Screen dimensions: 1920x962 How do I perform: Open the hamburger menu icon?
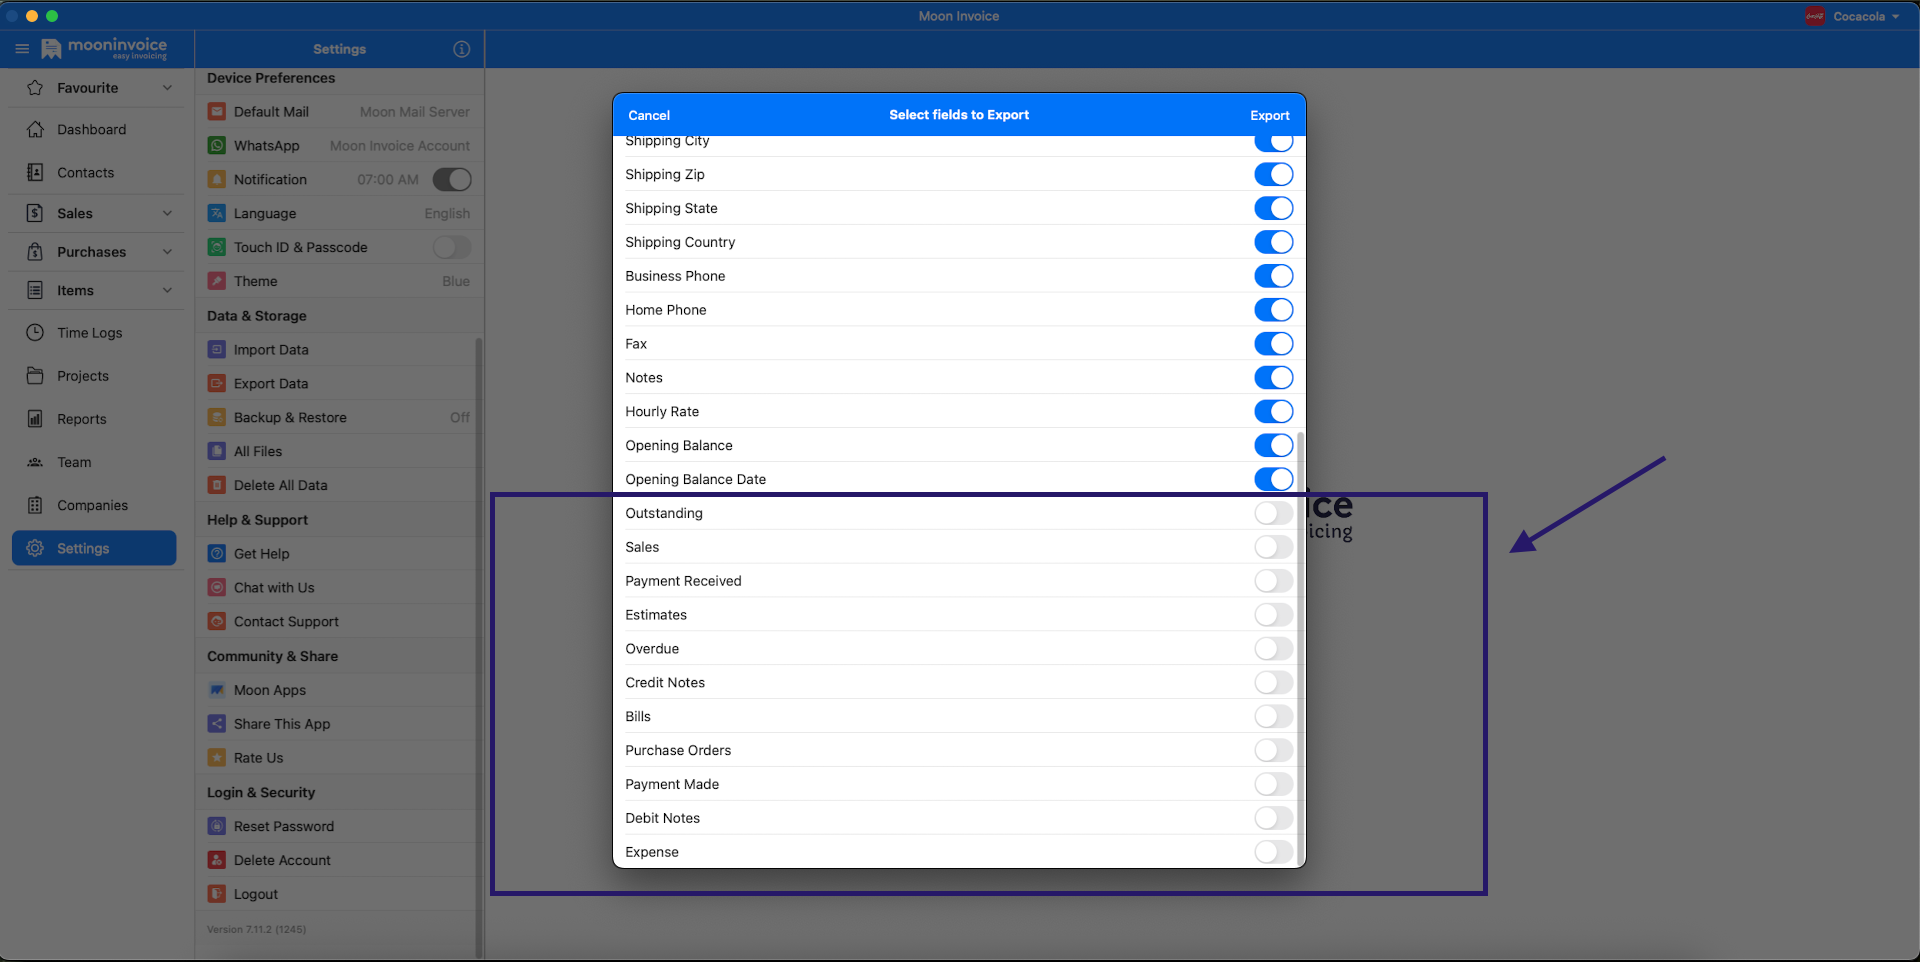tap(22, 48)
